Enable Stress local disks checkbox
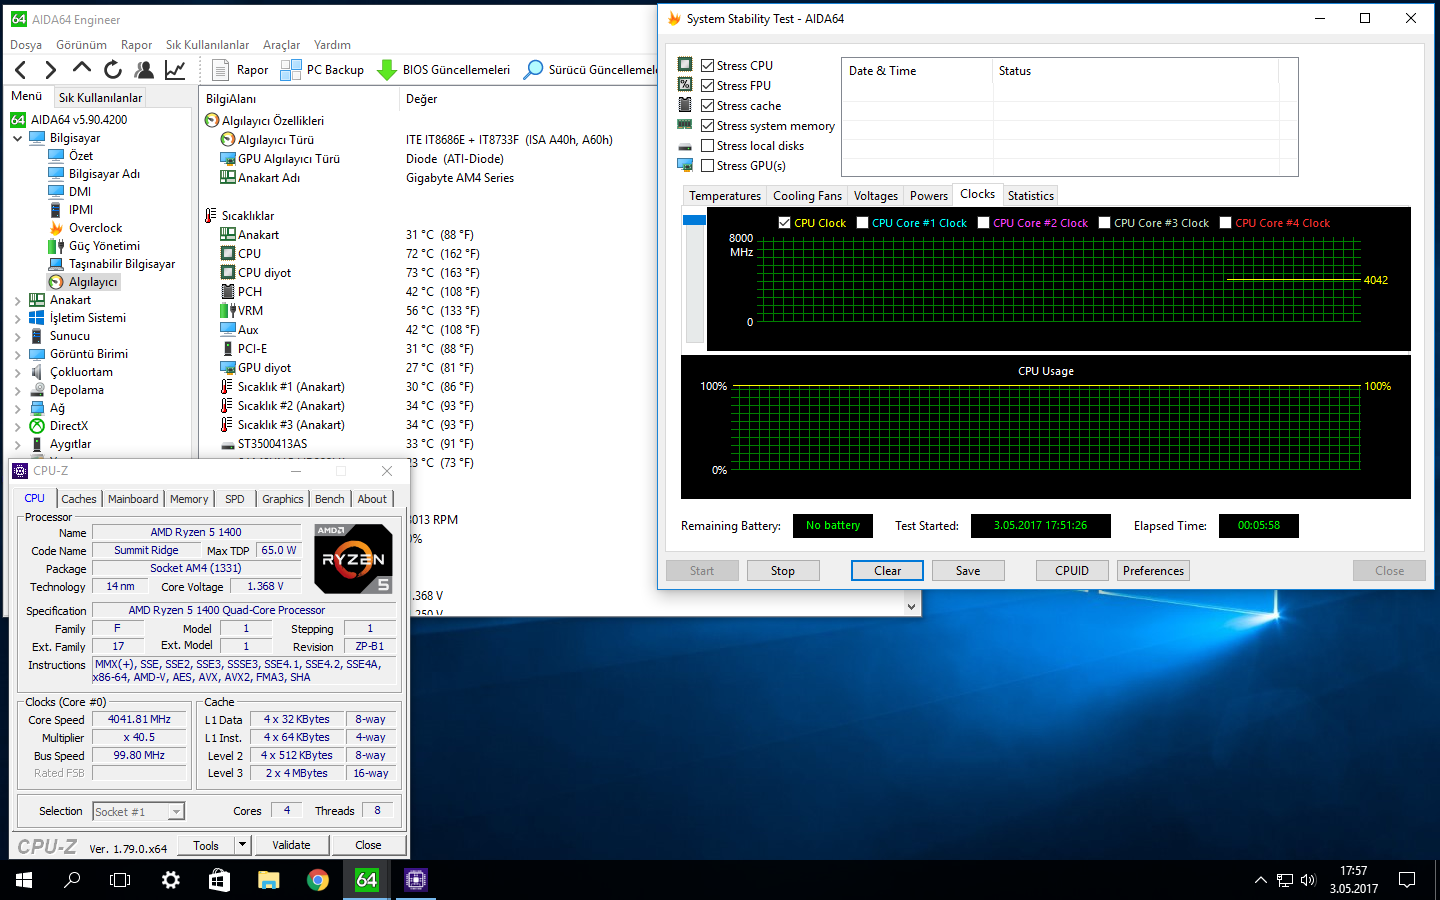This screenshot has height=900, width=1440. point(708,145)
